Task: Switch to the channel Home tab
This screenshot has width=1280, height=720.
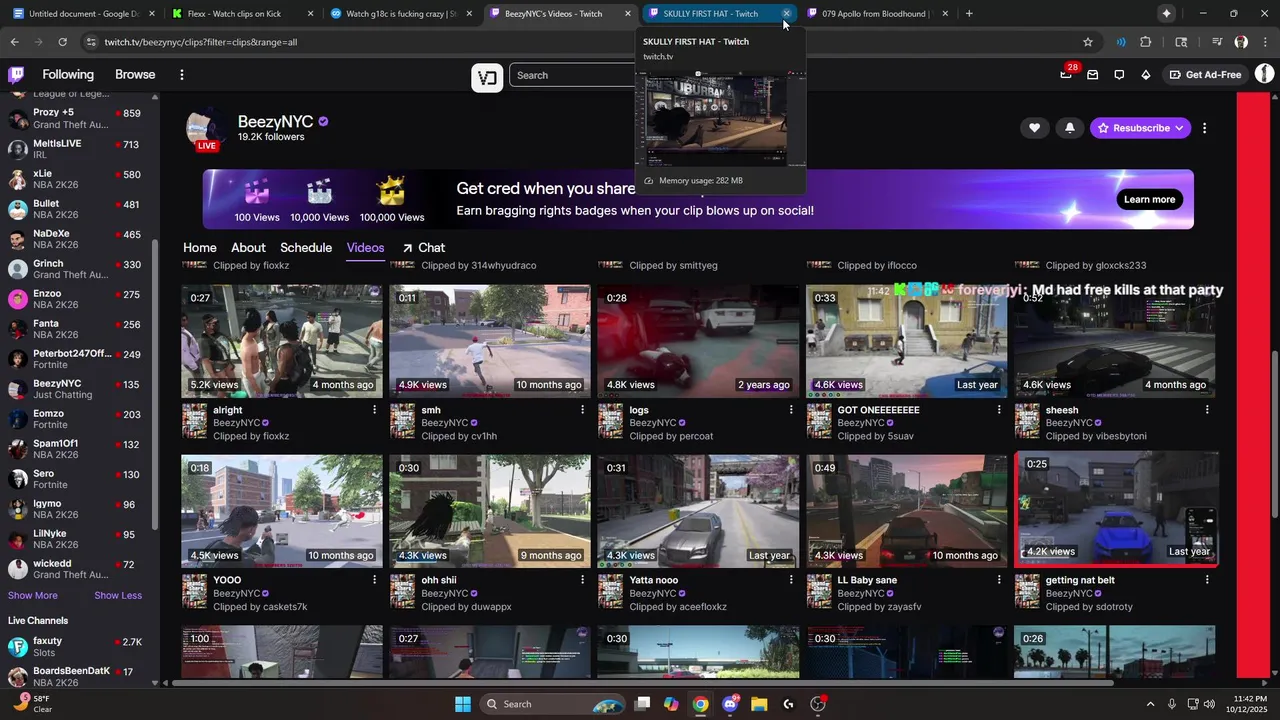Action: tap(199, 248)
